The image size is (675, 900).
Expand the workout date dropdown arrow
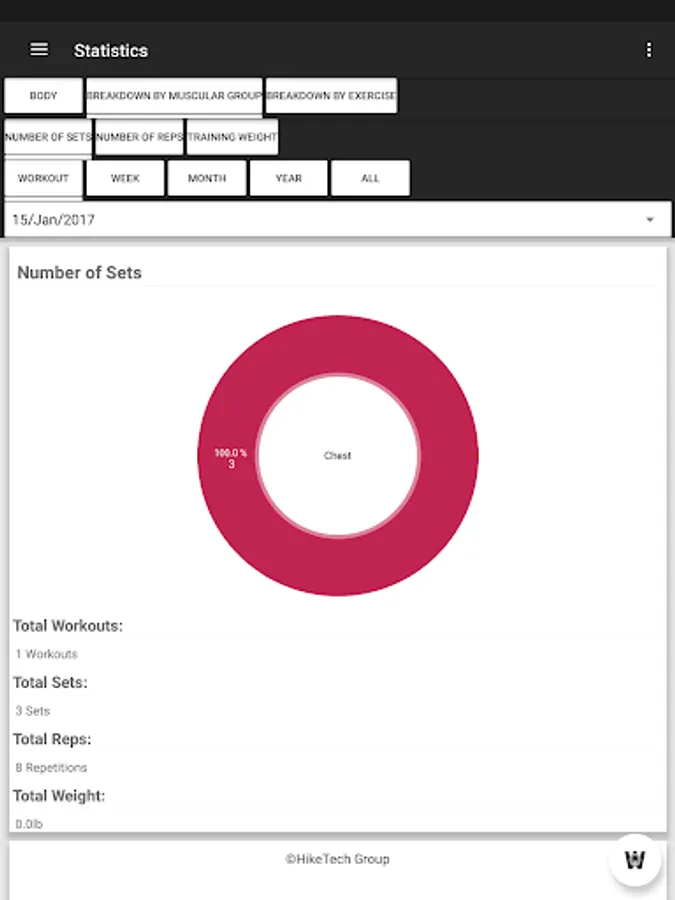650,220
